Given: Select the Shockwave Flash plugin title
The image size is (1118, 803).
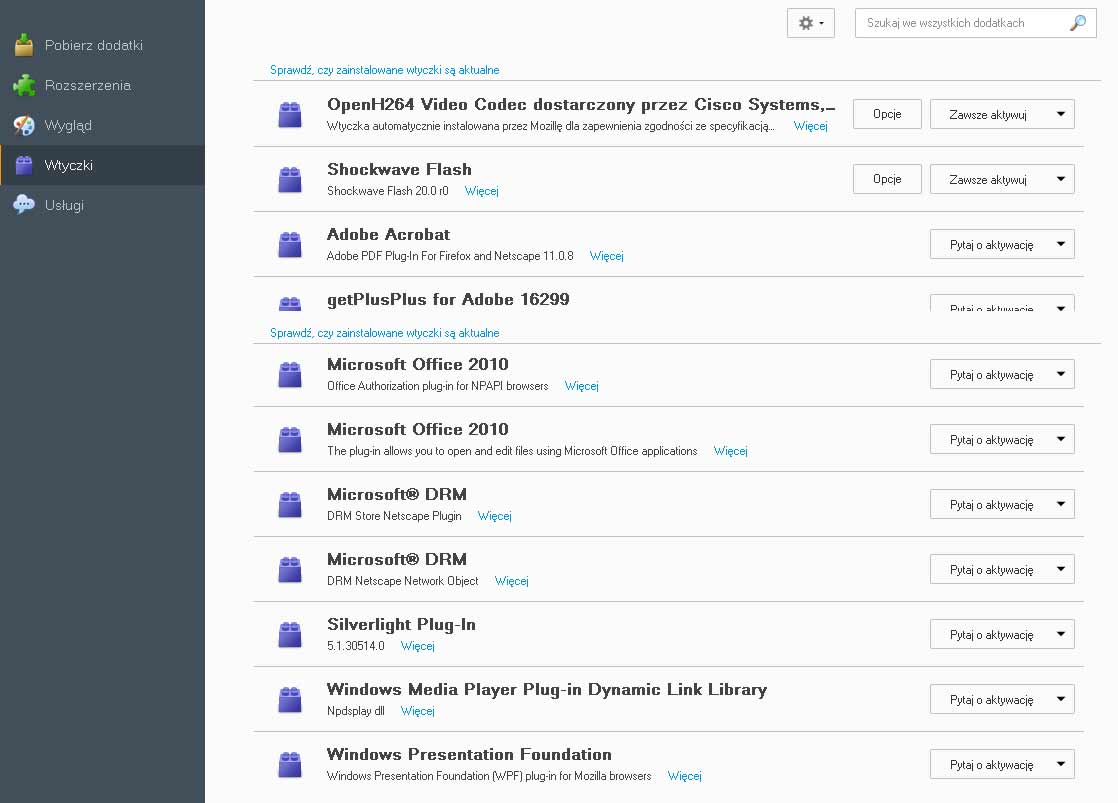Looking at the screenshot, I should pyautogui.click(x=399, y=169).
